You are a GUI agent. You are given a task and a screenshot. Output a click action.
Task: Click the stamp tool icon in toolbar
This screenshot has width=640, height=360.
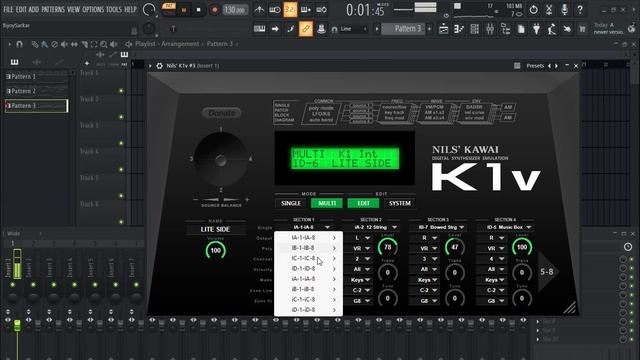pyautogui.click(x=321, y=29)
